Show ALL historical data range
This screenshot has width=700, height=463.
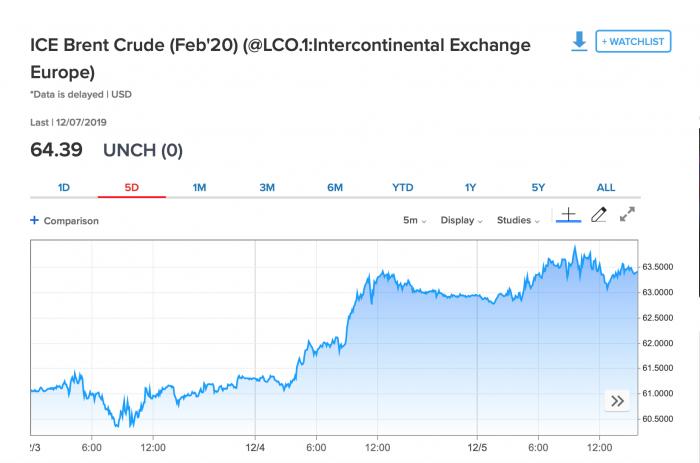(606, 187)
